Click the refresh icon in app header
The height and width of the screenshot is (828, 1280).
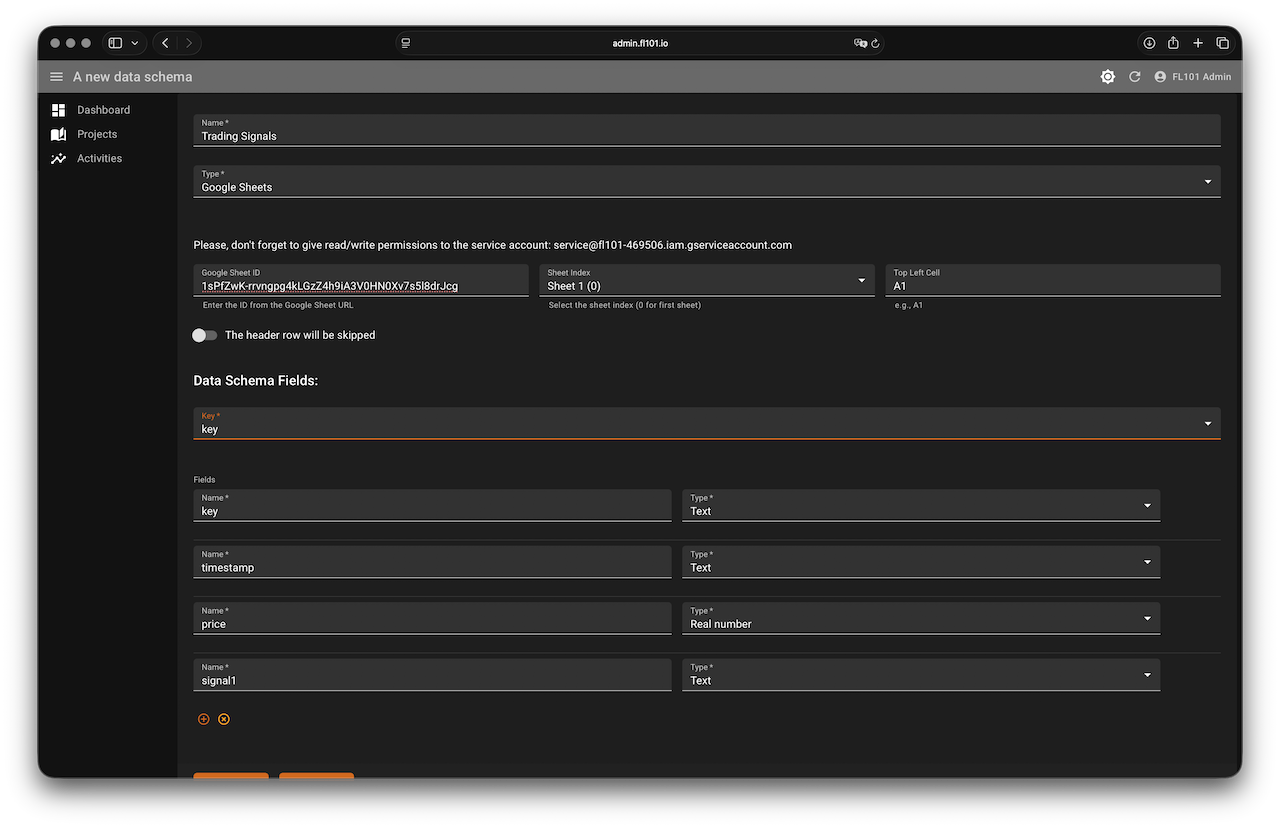coord(1134,77)
